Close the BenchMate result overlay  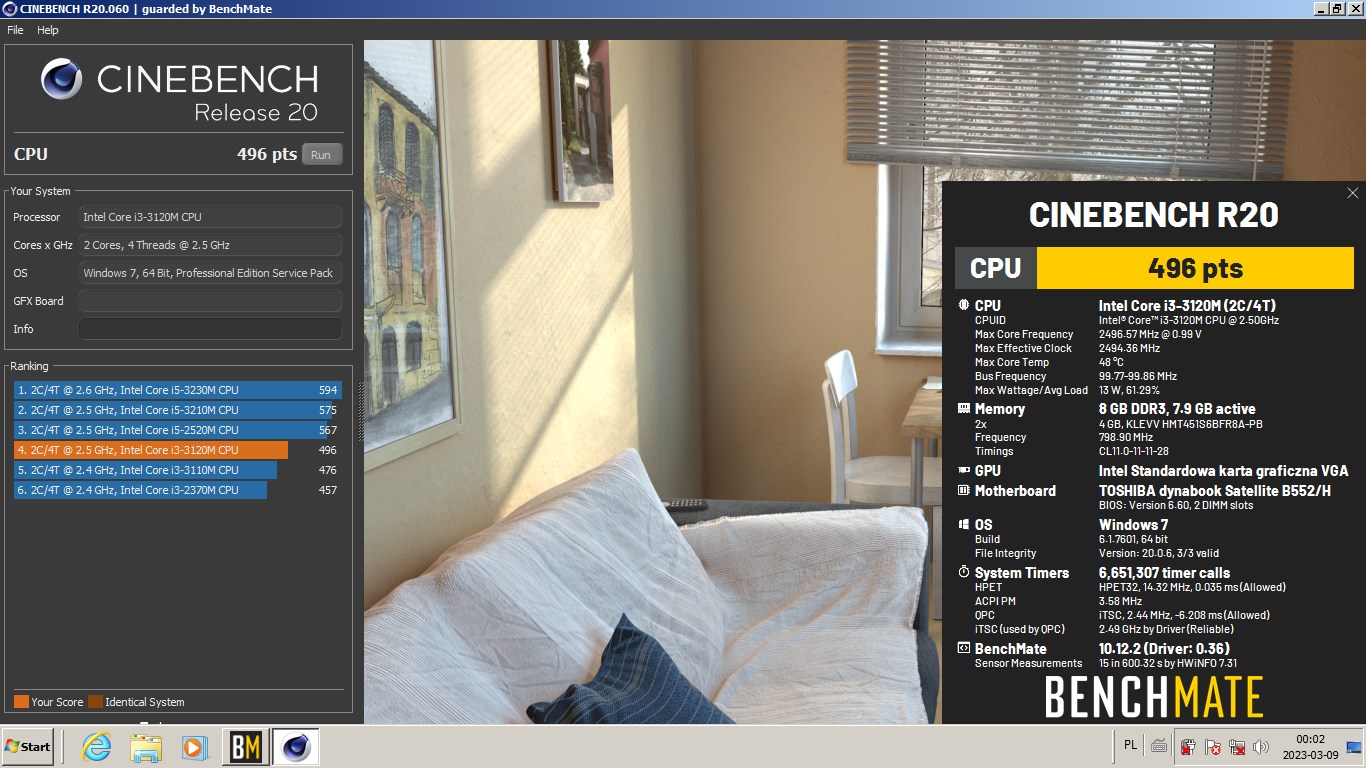tap(1353, 193)
